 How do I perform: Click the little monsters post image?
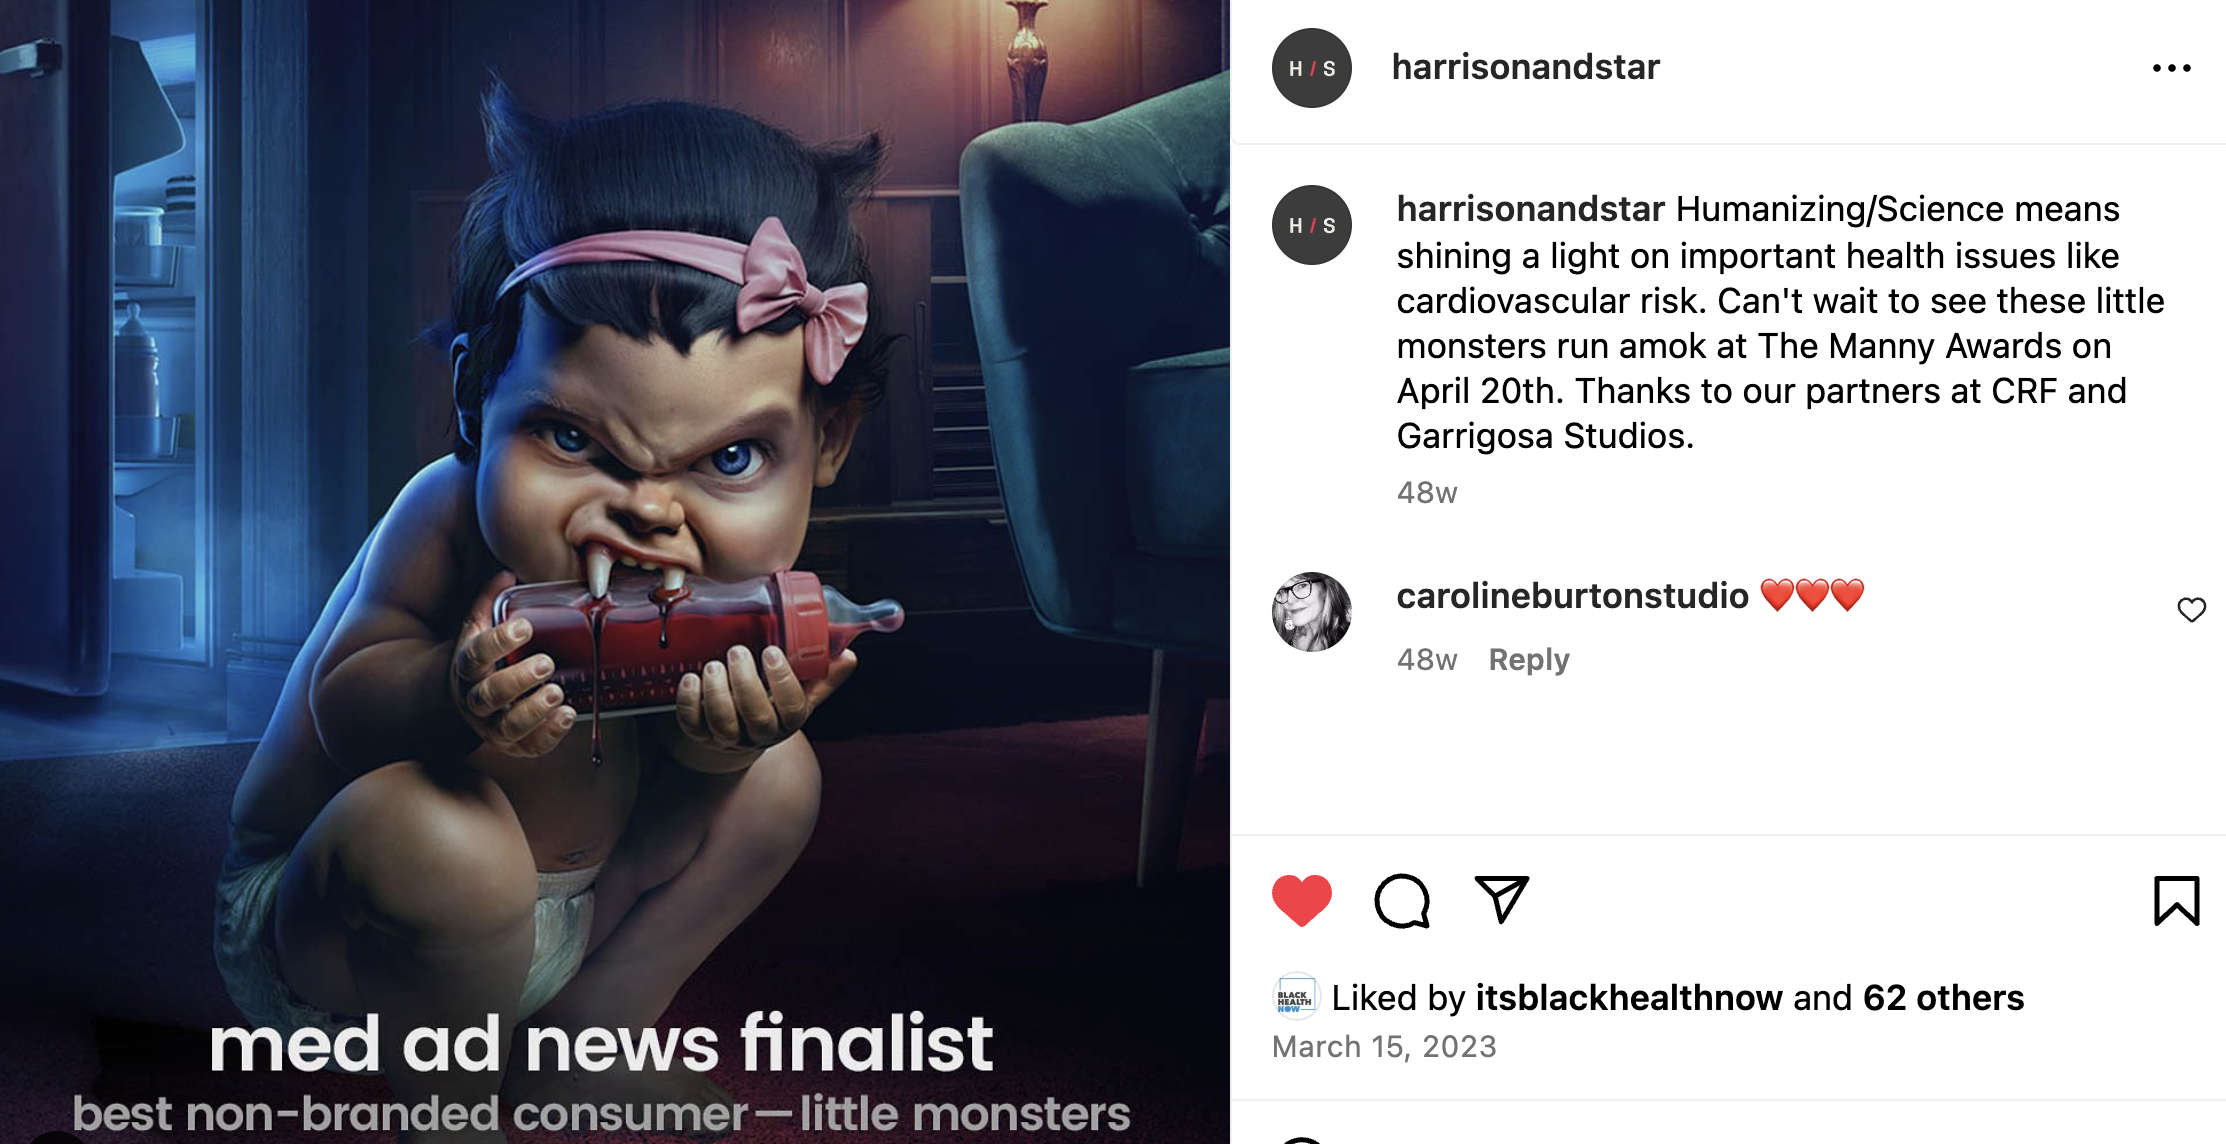614,572
